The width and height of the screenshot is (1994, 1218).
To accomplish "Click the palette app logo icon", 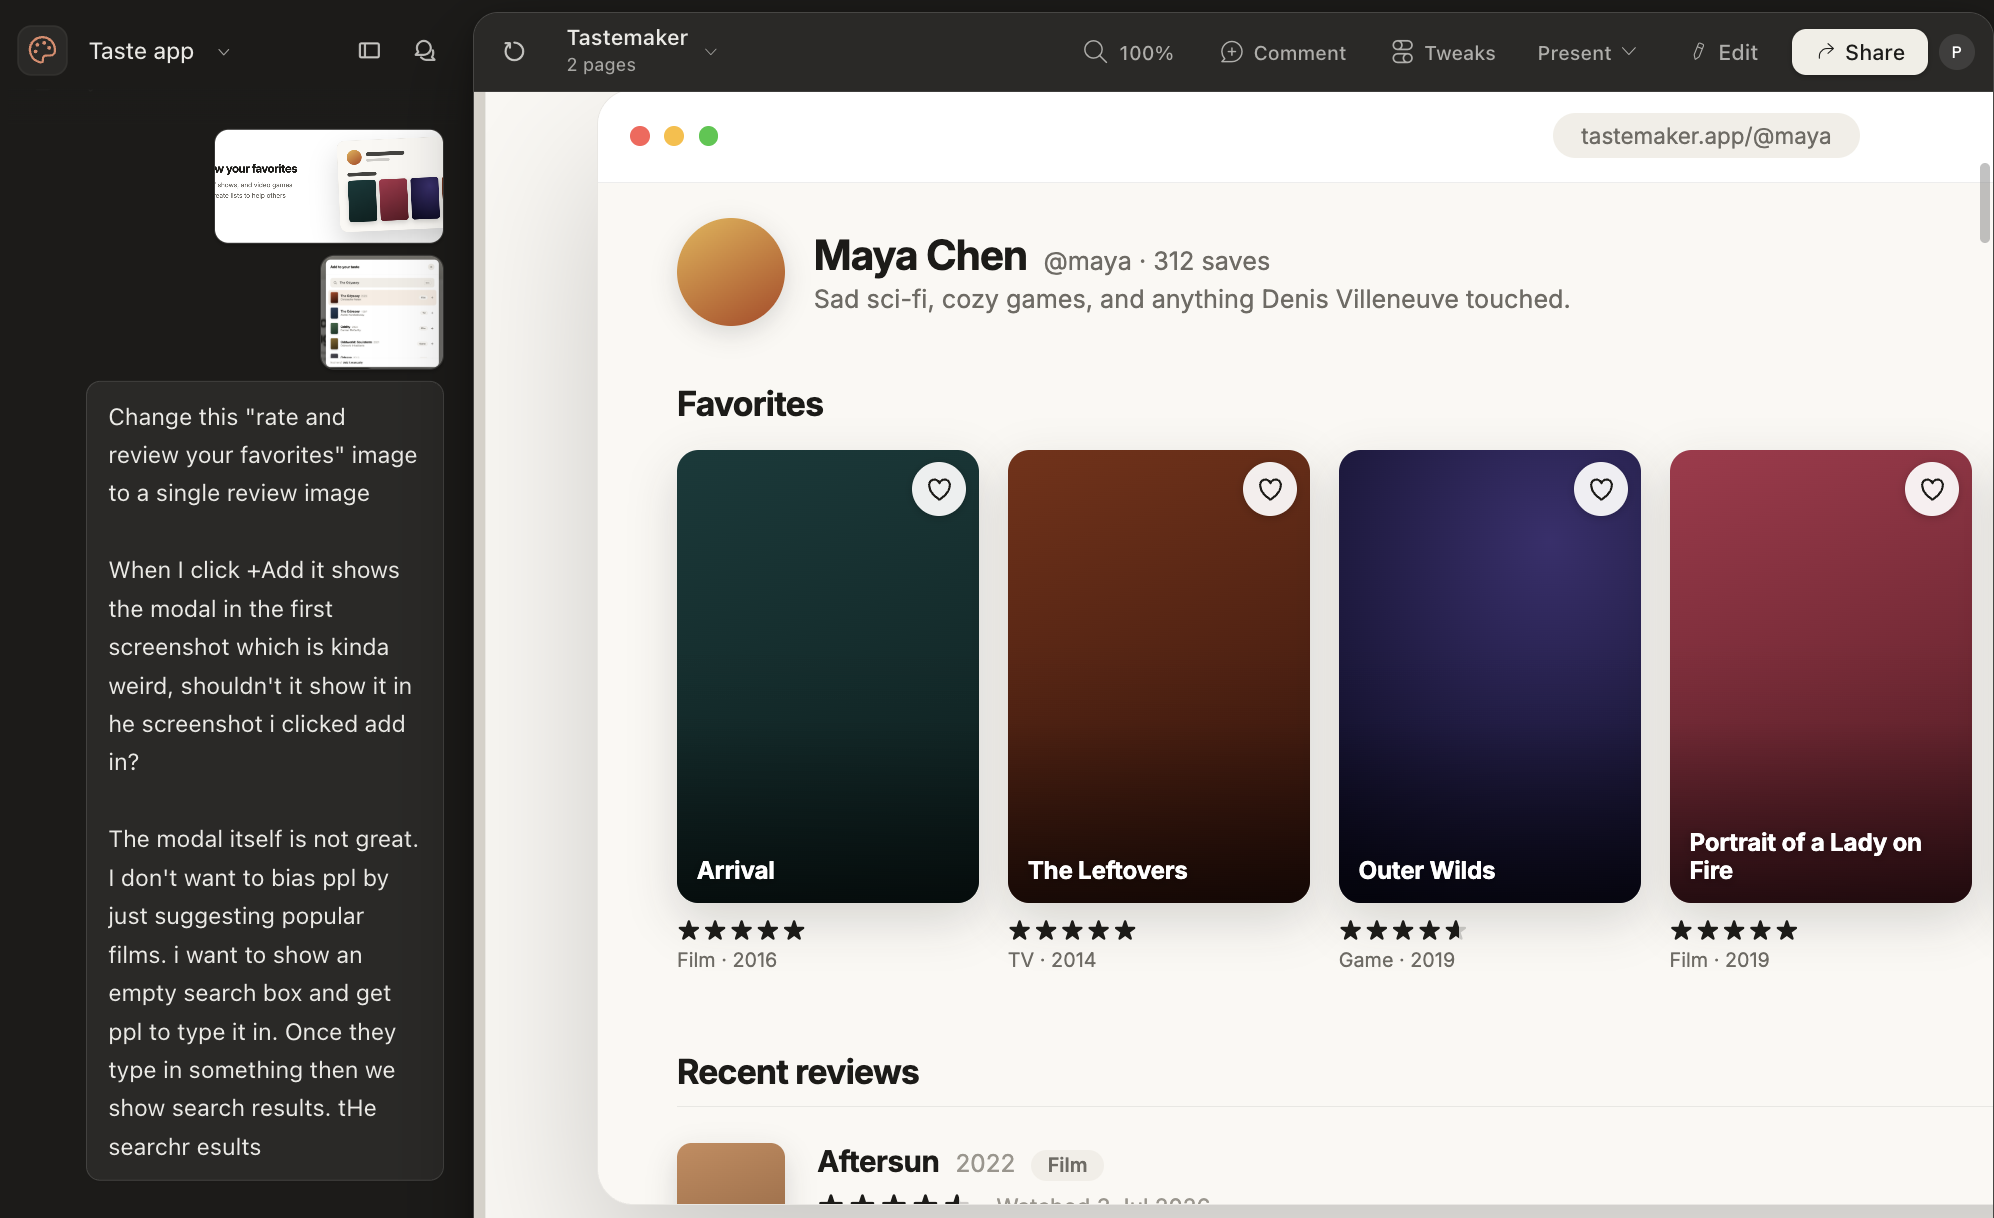I will (42, 50).
